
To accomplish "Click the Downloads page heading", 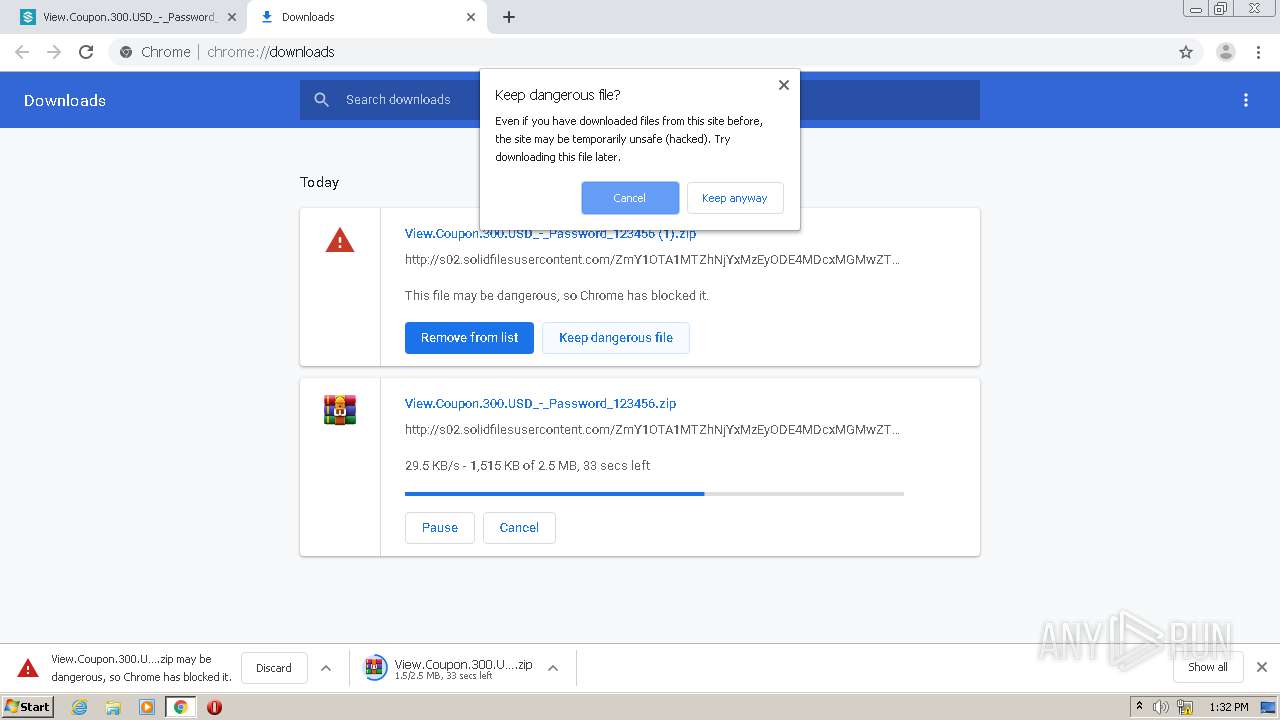I will tap(65, 100).
